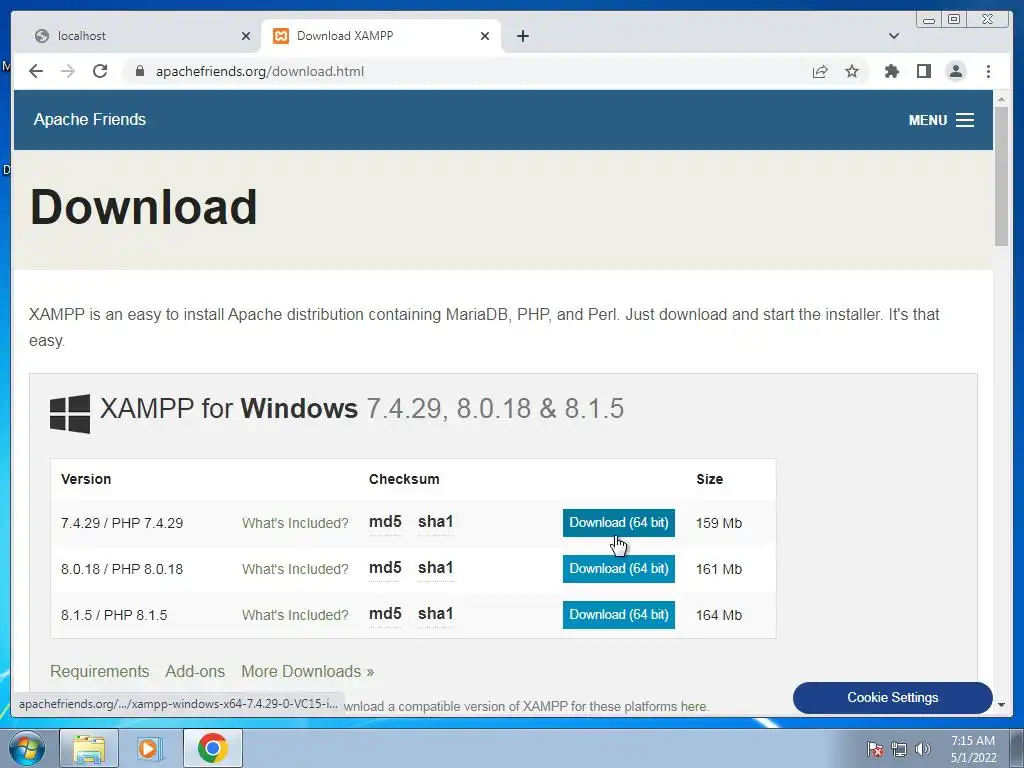Show md5 checksum for 8.0.18
This screenshot has height=768, width=1024.
click(385, 568)
